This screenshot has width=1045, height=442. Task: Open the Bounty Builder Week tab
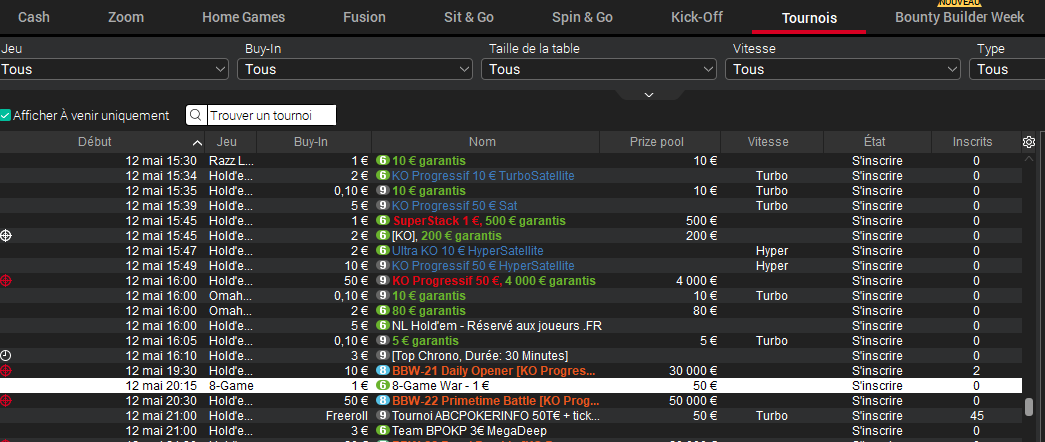point(960,17)
